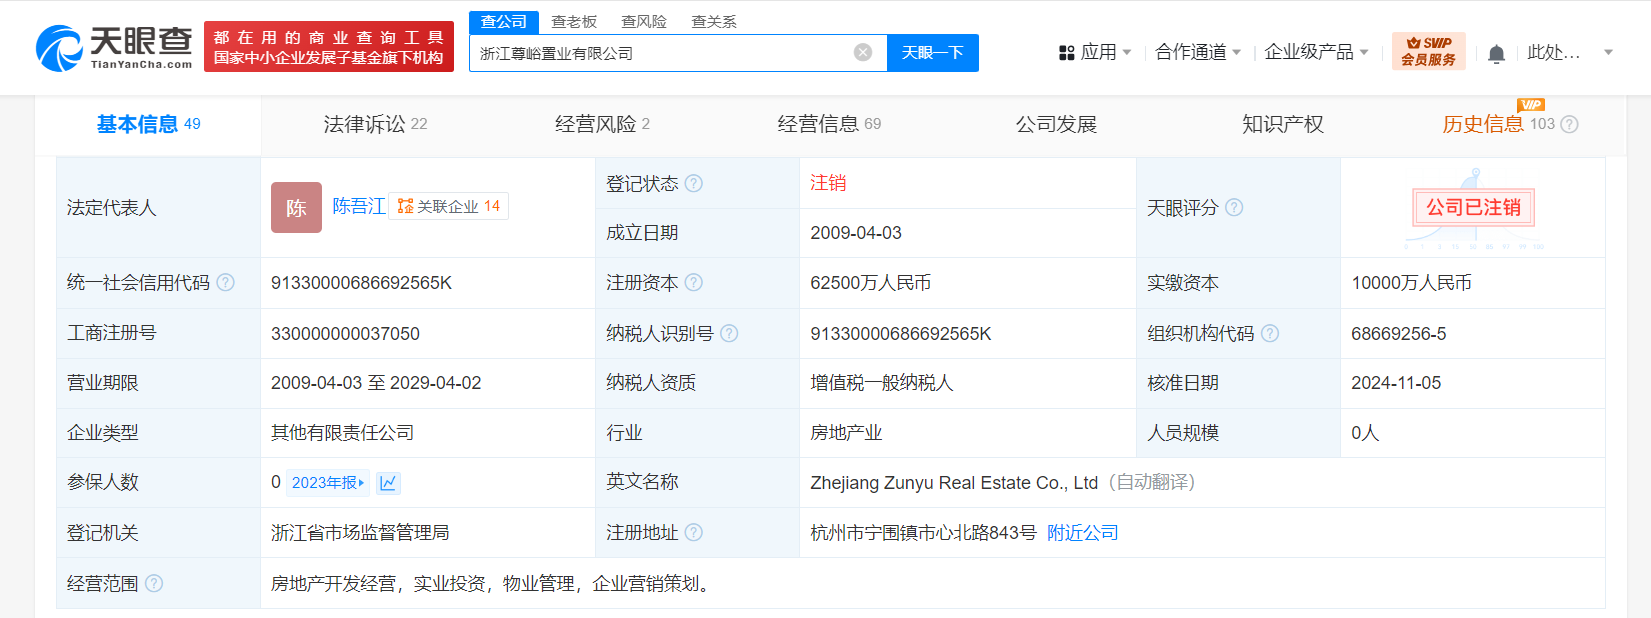The width and height of the screenshot is (1651, 618).
Task: Click approval date 2024-11-05
Action: pos(1396,383)
